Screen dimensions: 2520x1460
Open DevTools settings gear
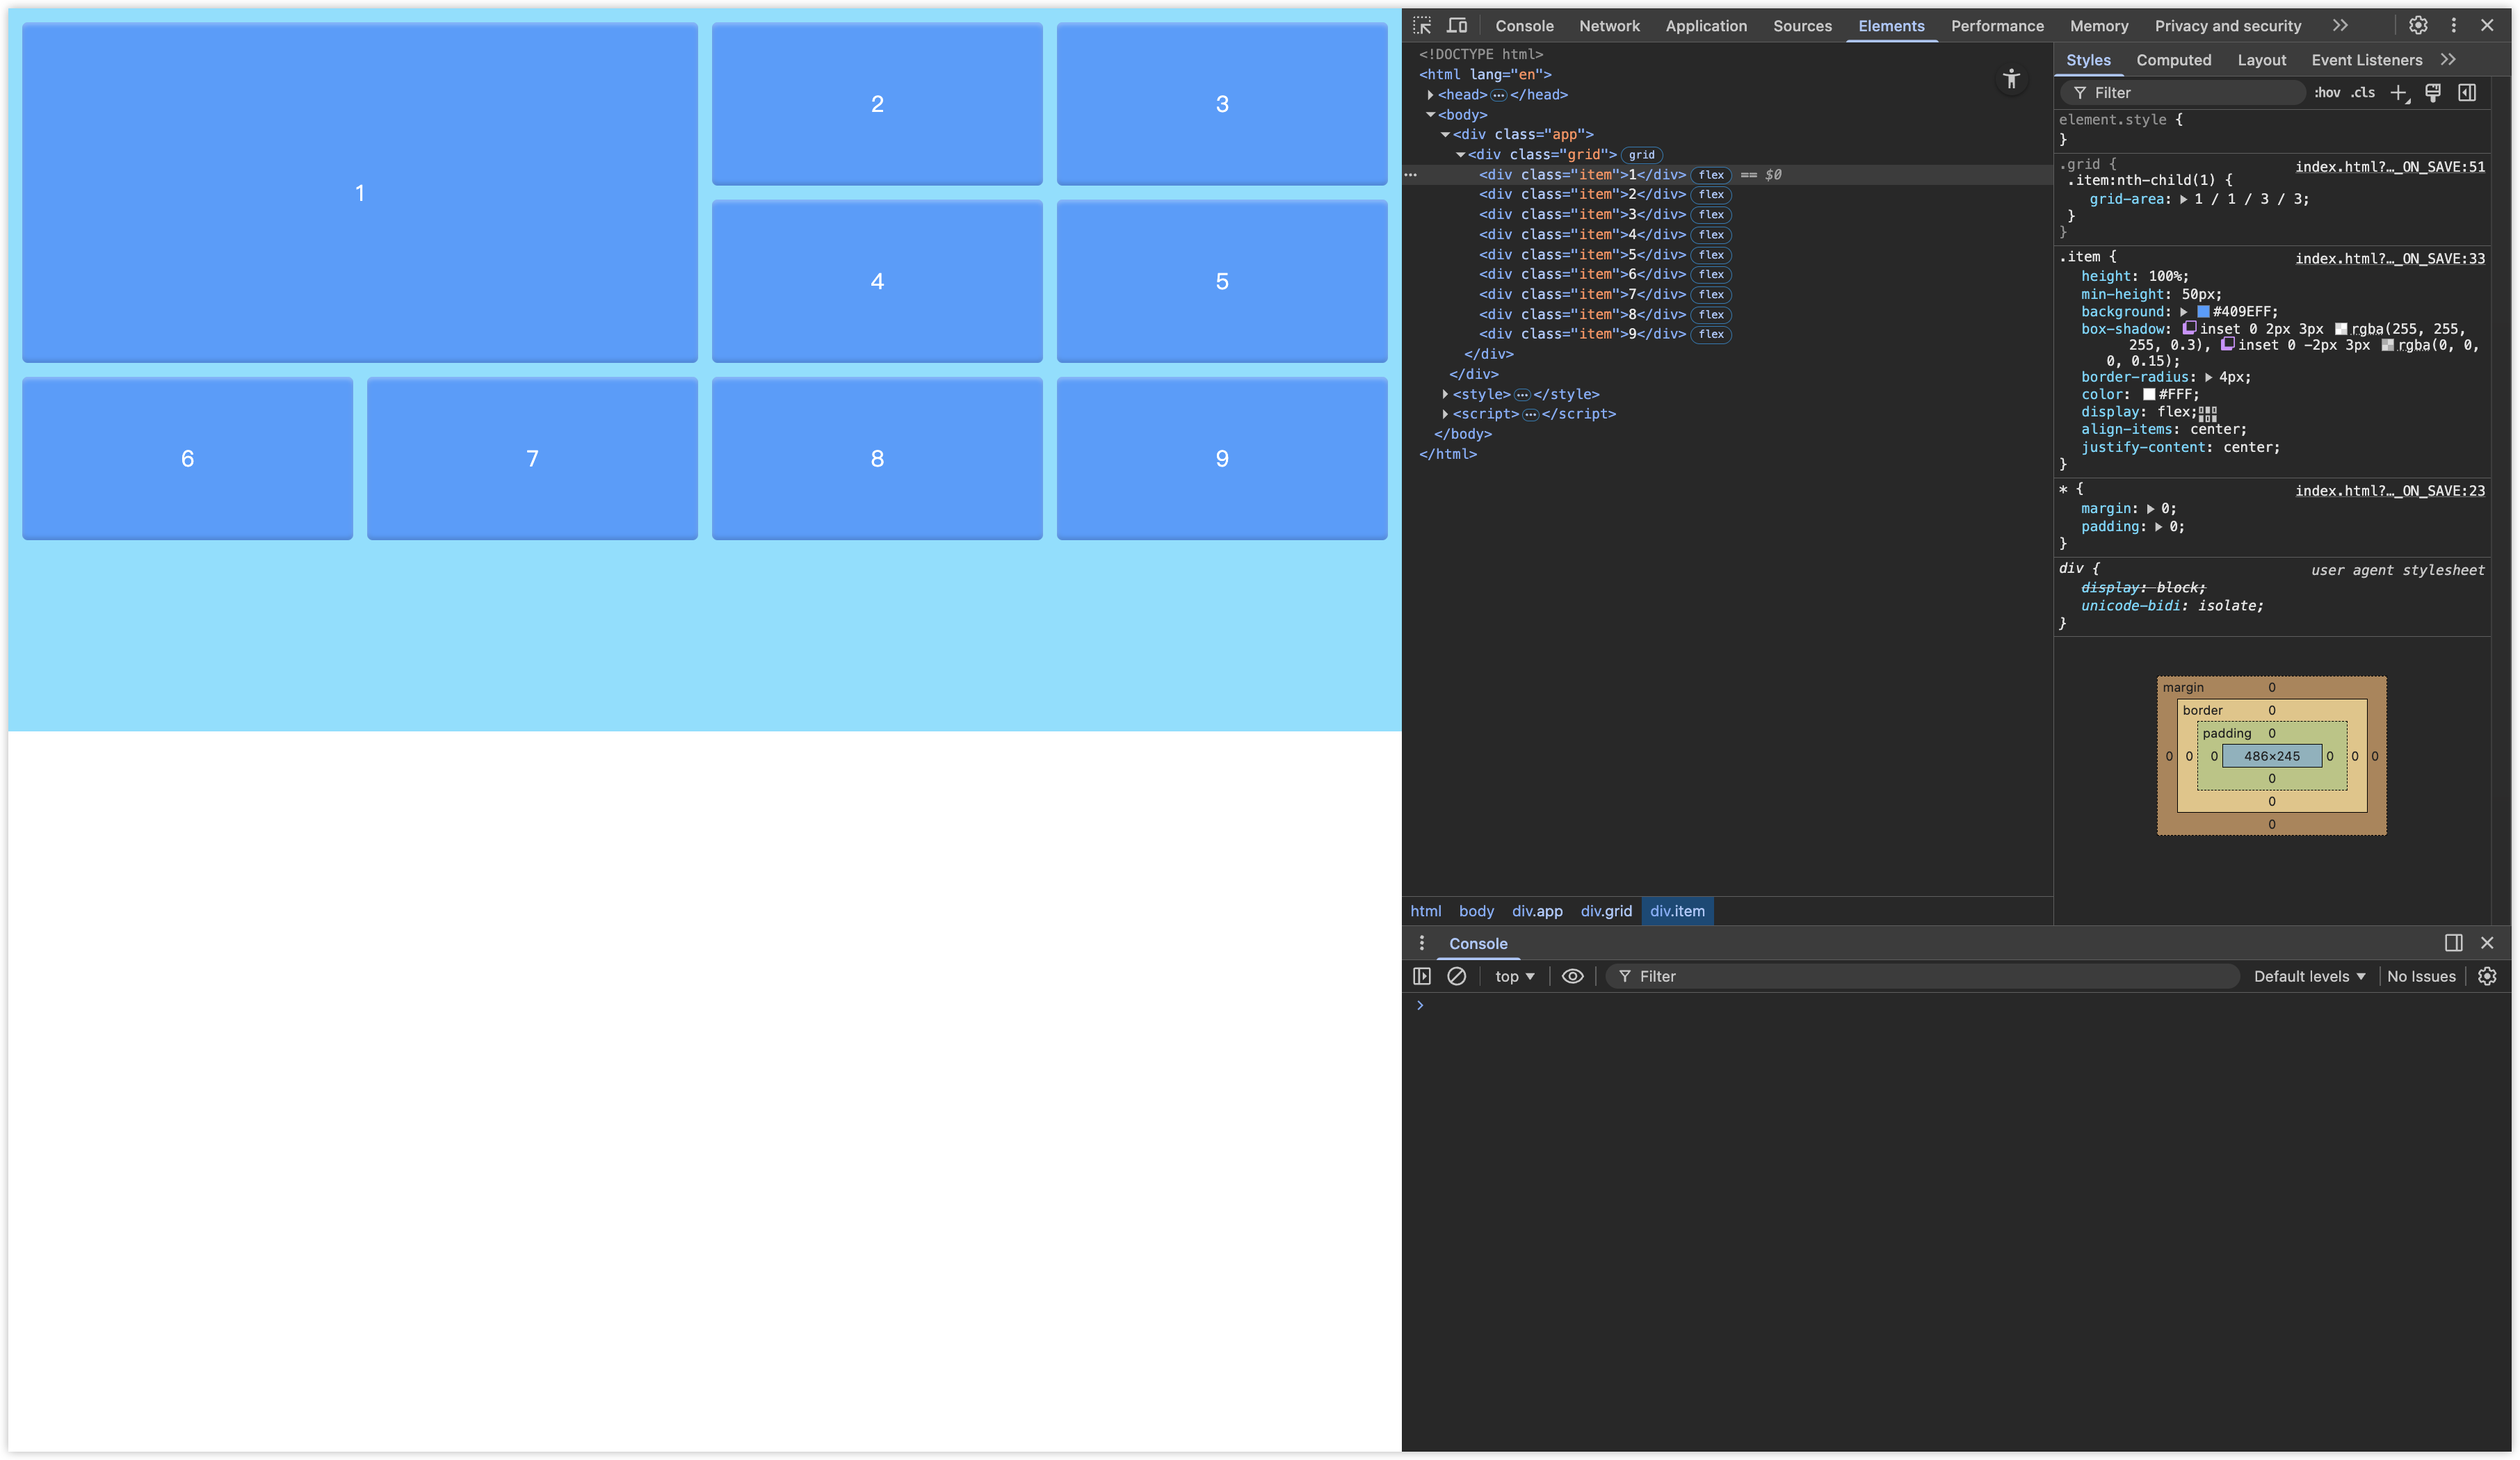(x=2418, y=26)
